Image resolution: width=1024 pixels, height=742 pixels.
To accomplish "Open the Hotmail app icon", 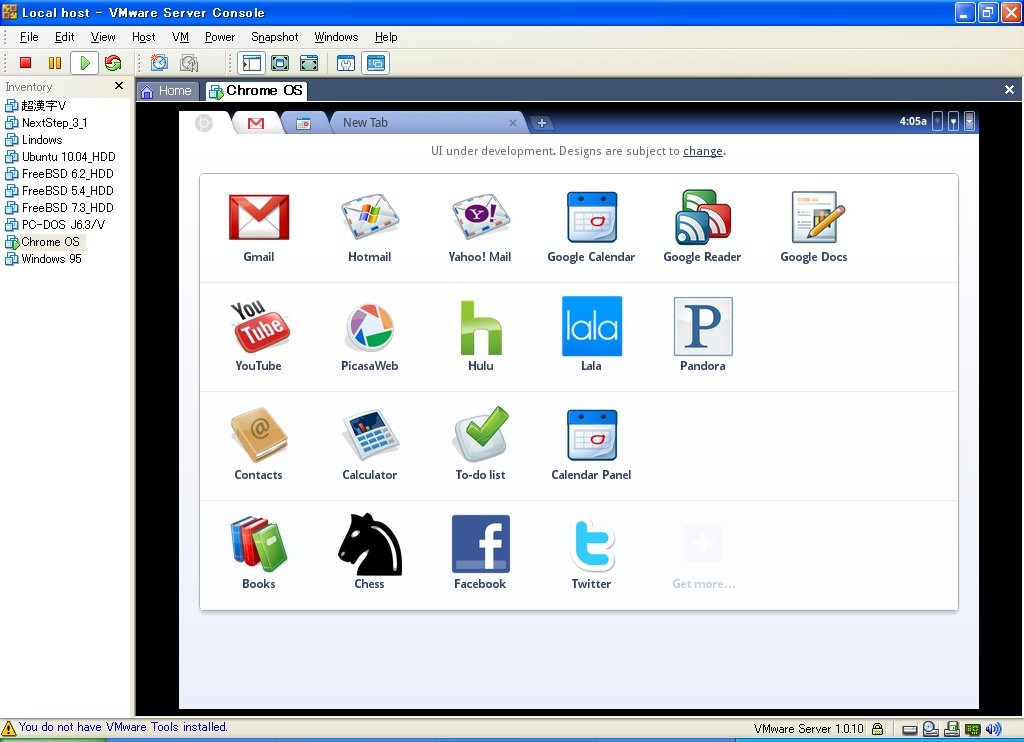I will [x=370, y=217].
